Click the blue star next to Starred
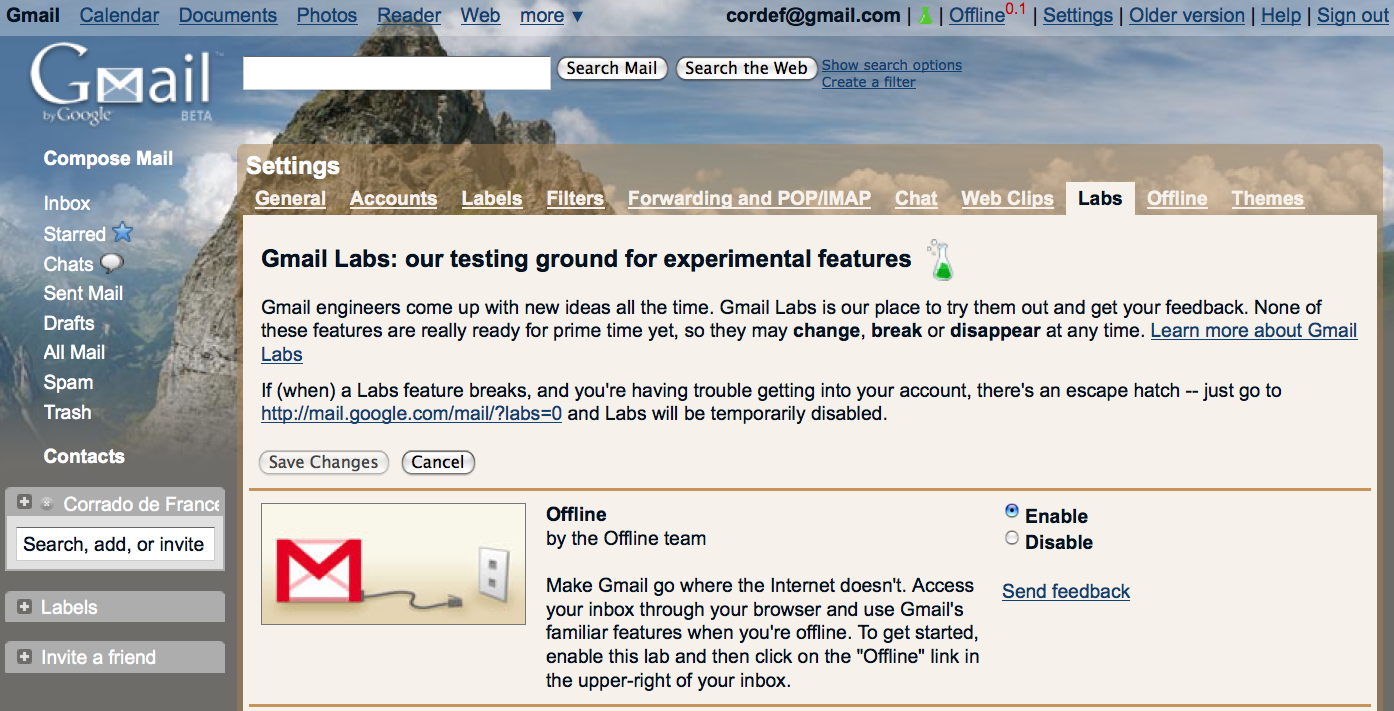 click(122, 233)
